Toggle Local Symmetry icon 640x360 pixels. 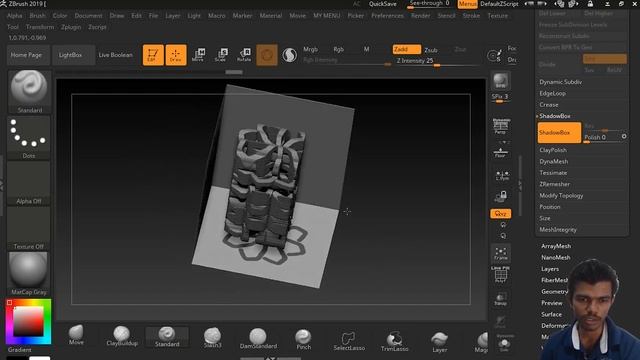pyautogui.click(x=502, y=176)
